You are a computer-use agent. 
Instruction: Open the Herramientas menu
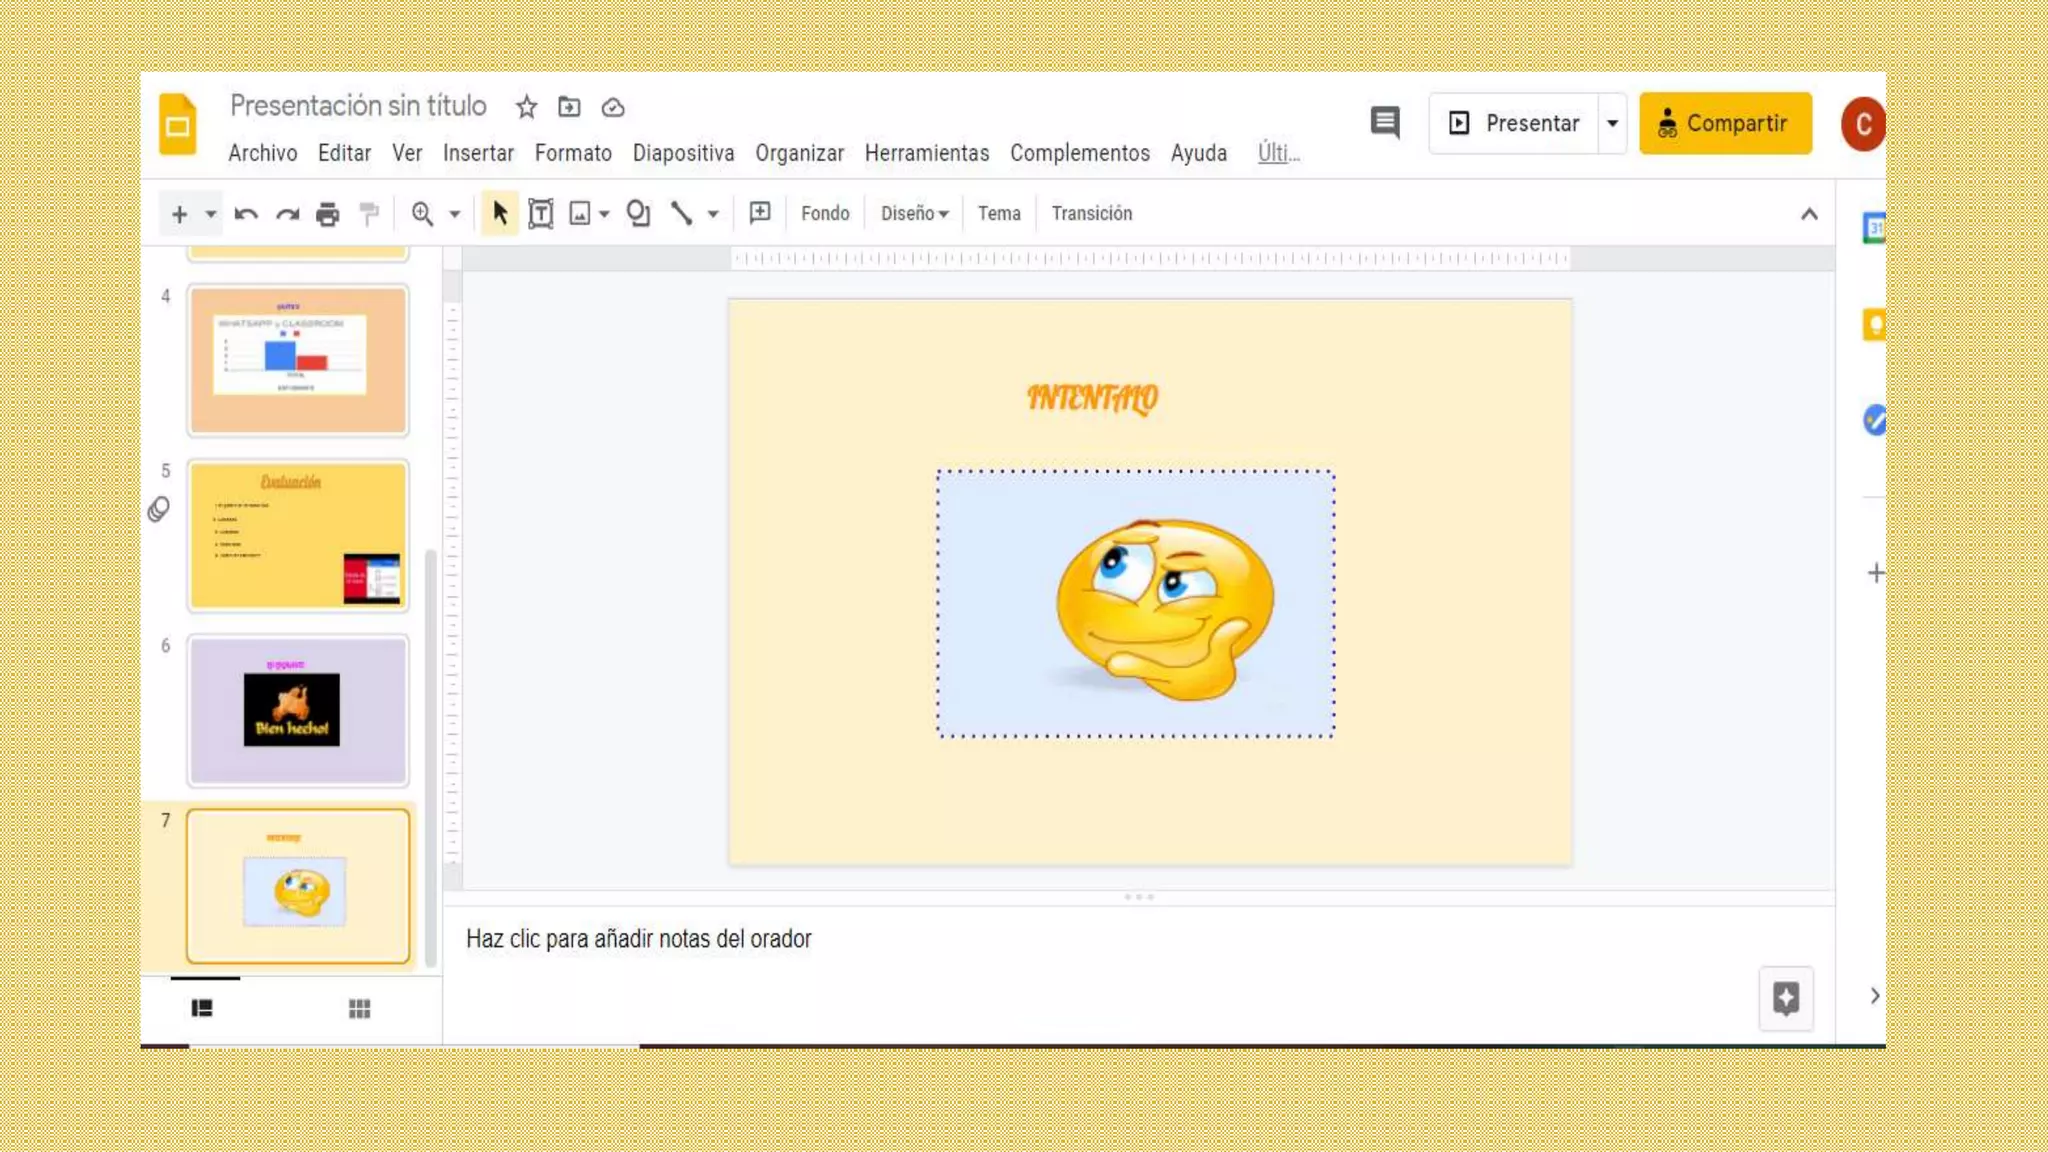click(926, 153)
